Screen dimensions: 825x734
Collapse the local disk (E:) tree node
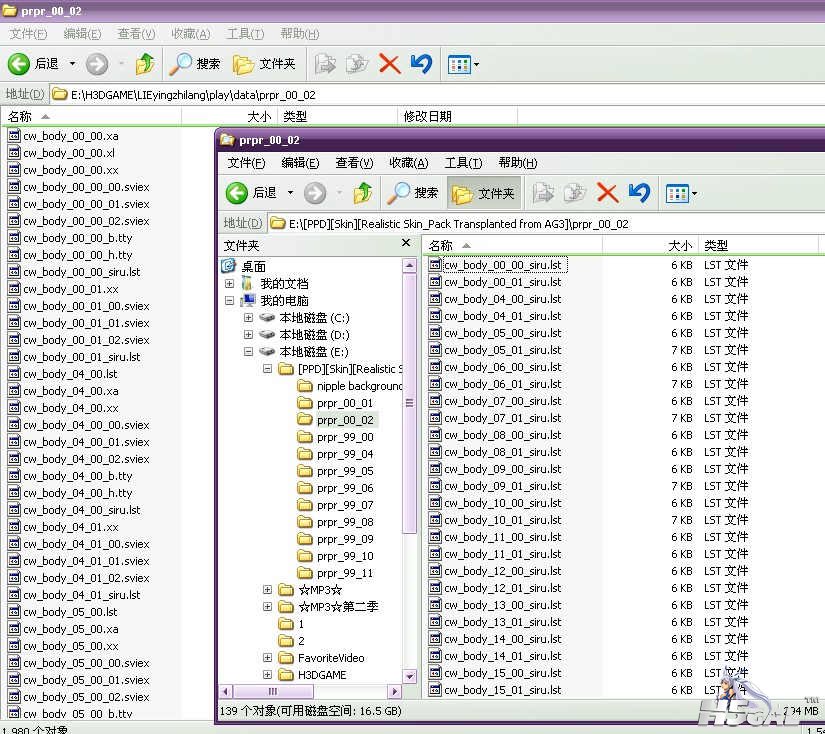click(x=248, y=351)
